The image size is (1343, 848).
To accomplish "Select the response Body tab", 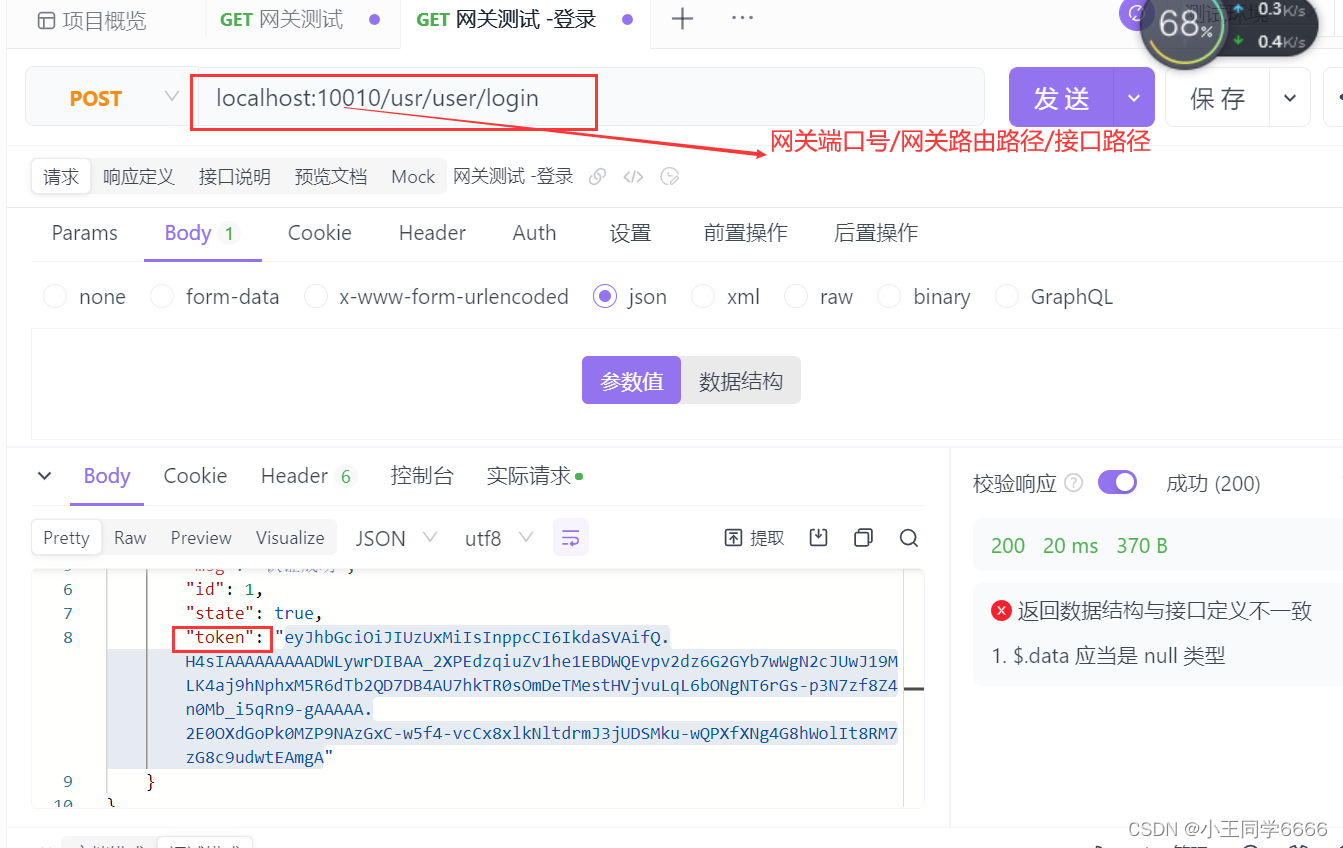I will pyautogui.click(x=107, y=476).
